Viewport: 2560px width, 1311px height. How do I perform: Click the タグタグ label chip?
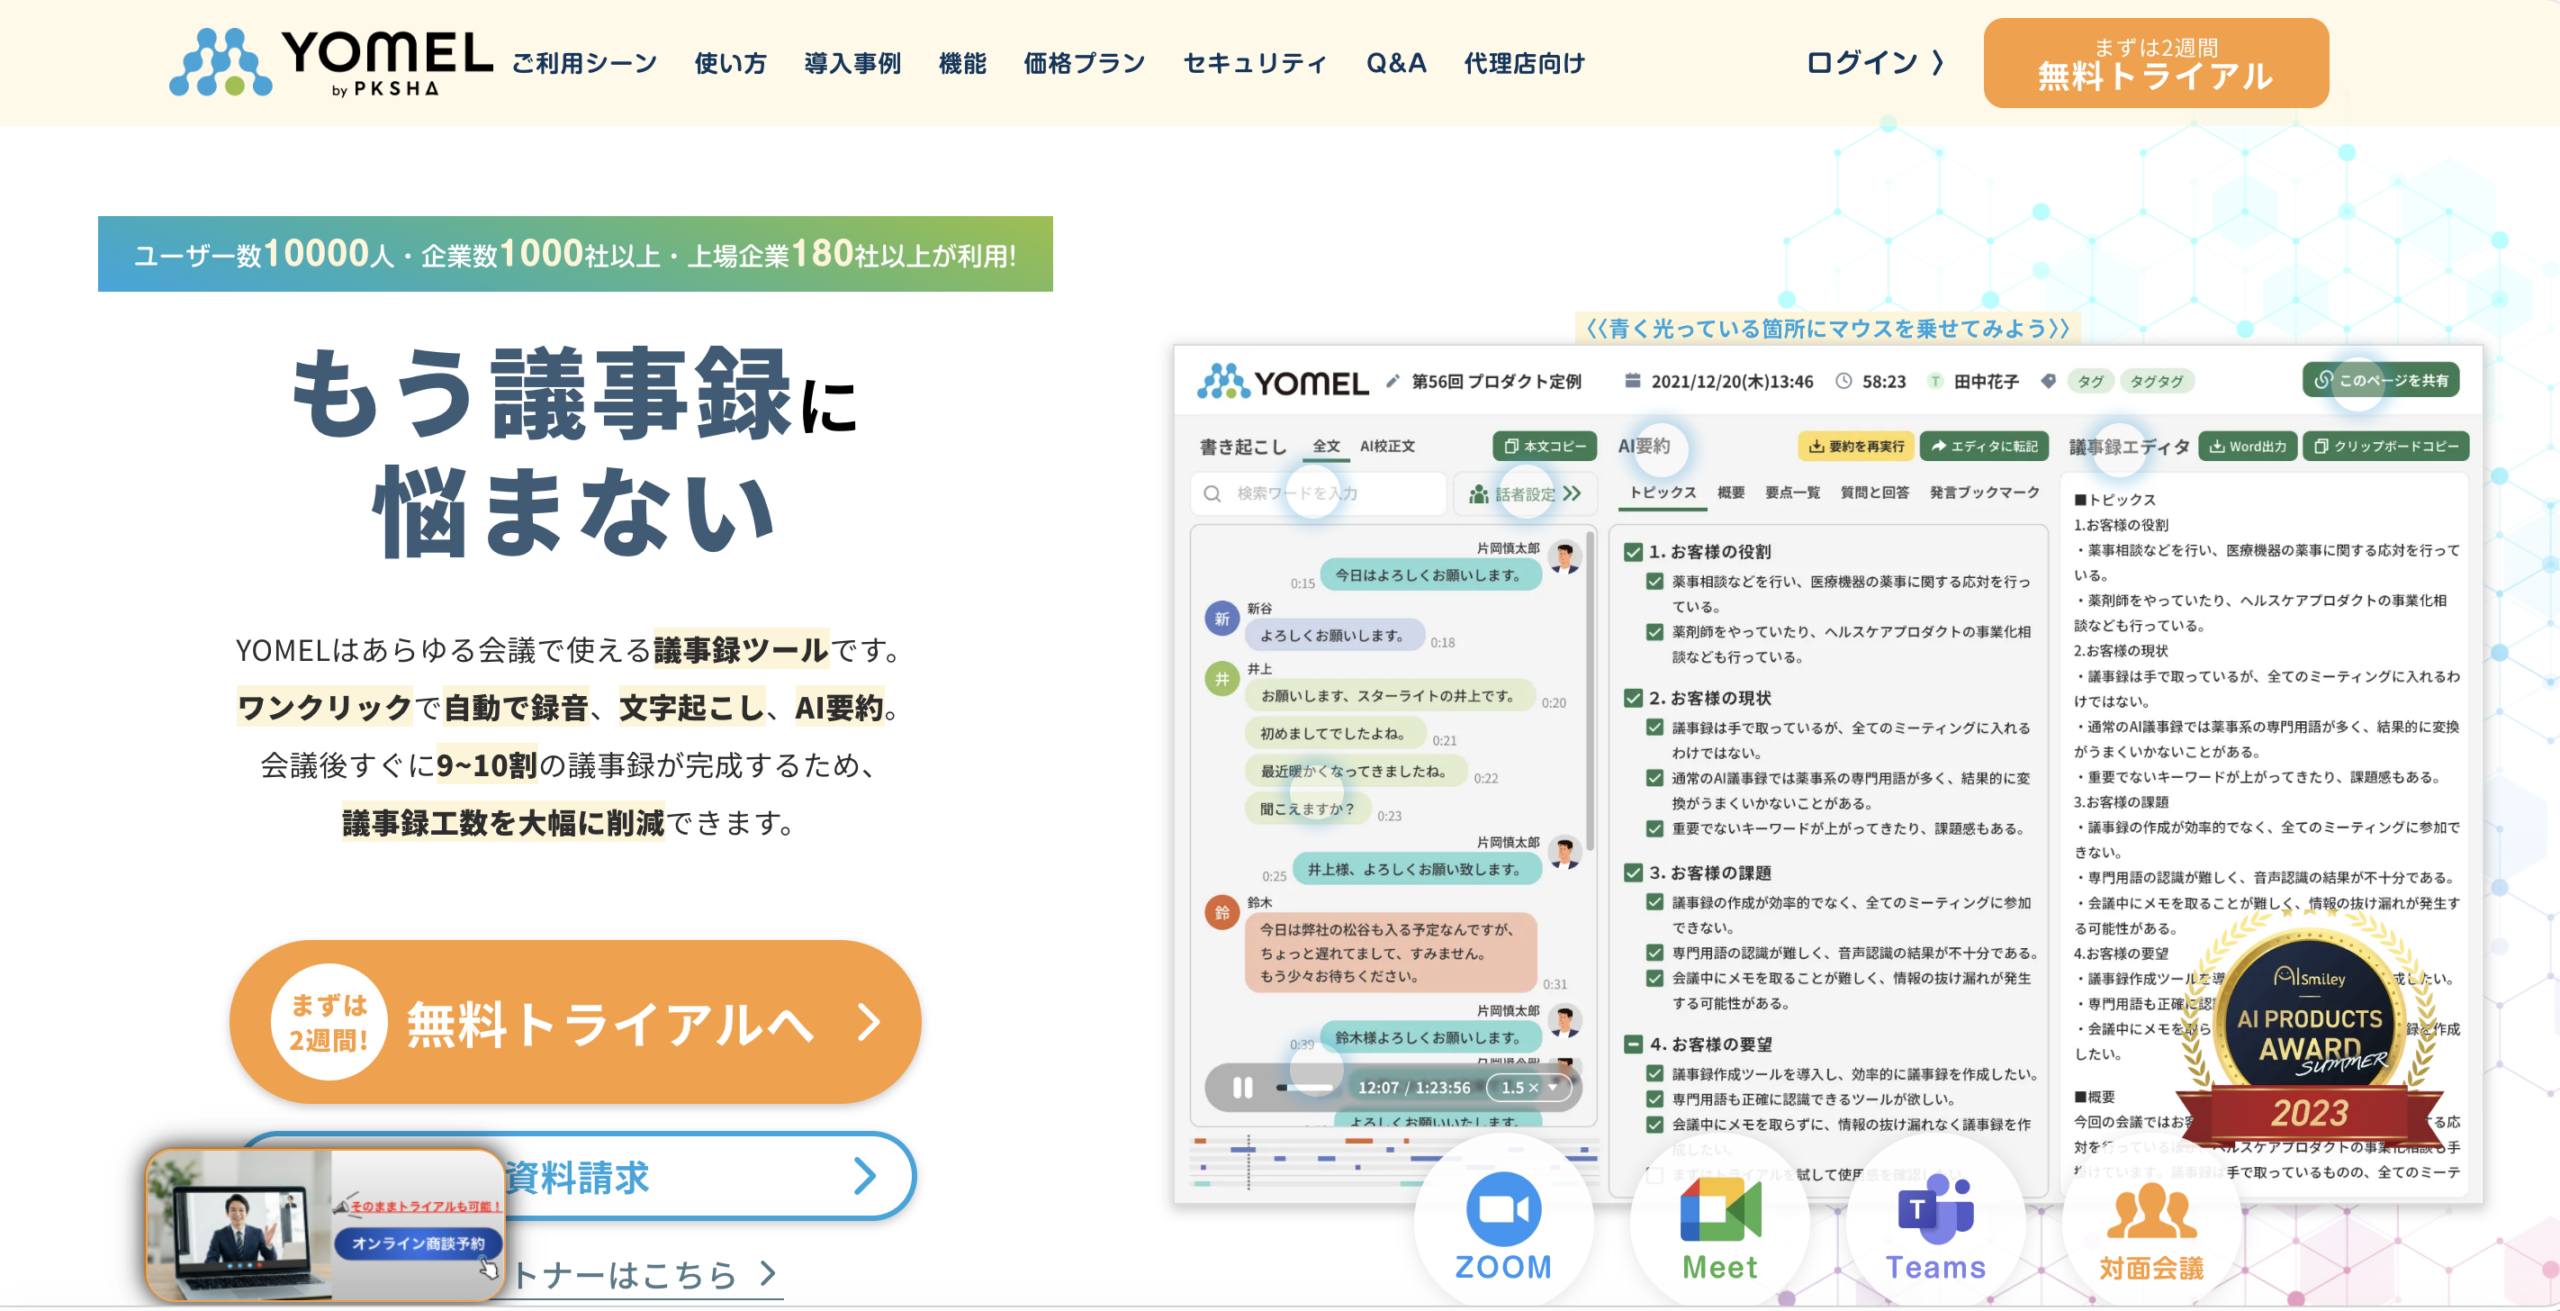click(x=2156, y=381)
